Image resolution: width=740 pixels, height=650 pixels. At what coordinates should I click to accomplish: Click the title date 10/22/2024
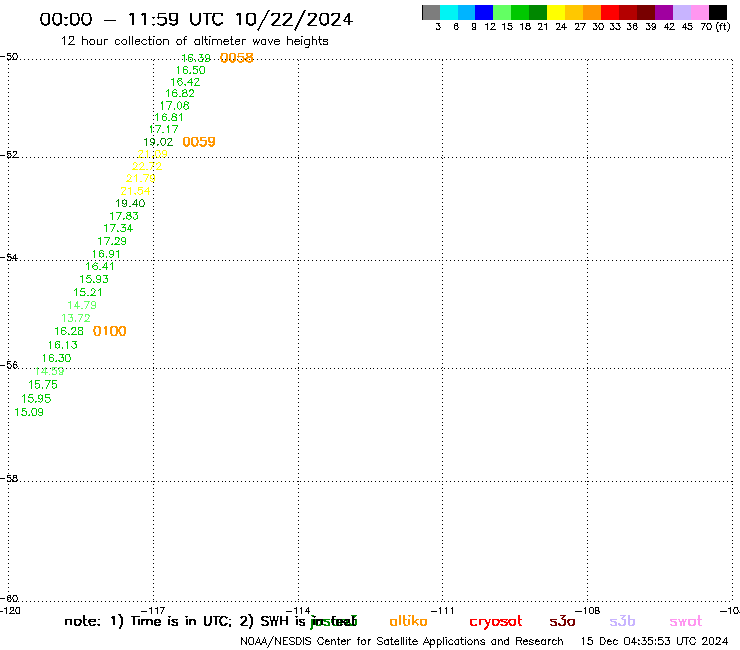[294, 19]
